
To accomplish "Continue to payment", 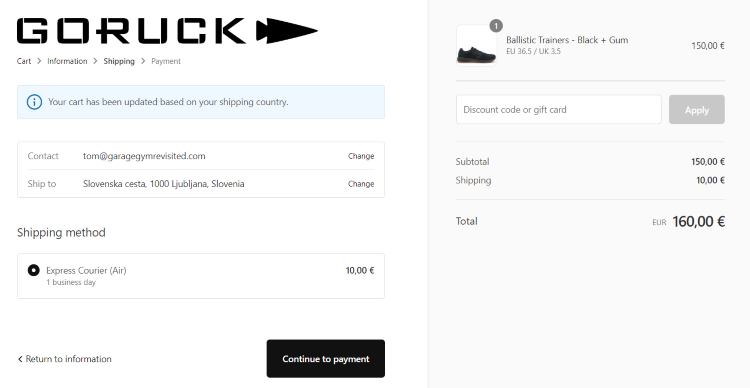I will 326,359.
